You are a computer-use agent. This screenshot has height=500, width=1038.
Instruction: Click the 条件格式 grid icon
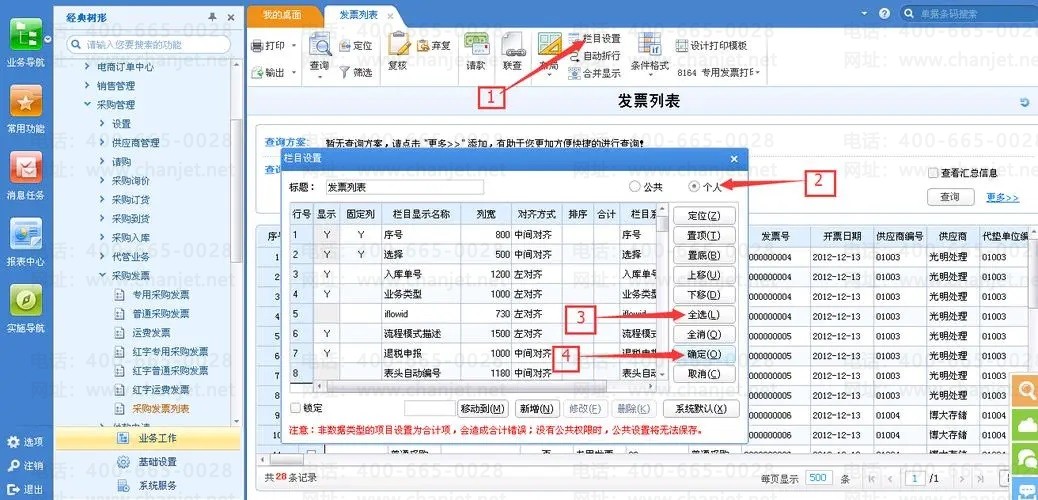pos(649,44)
